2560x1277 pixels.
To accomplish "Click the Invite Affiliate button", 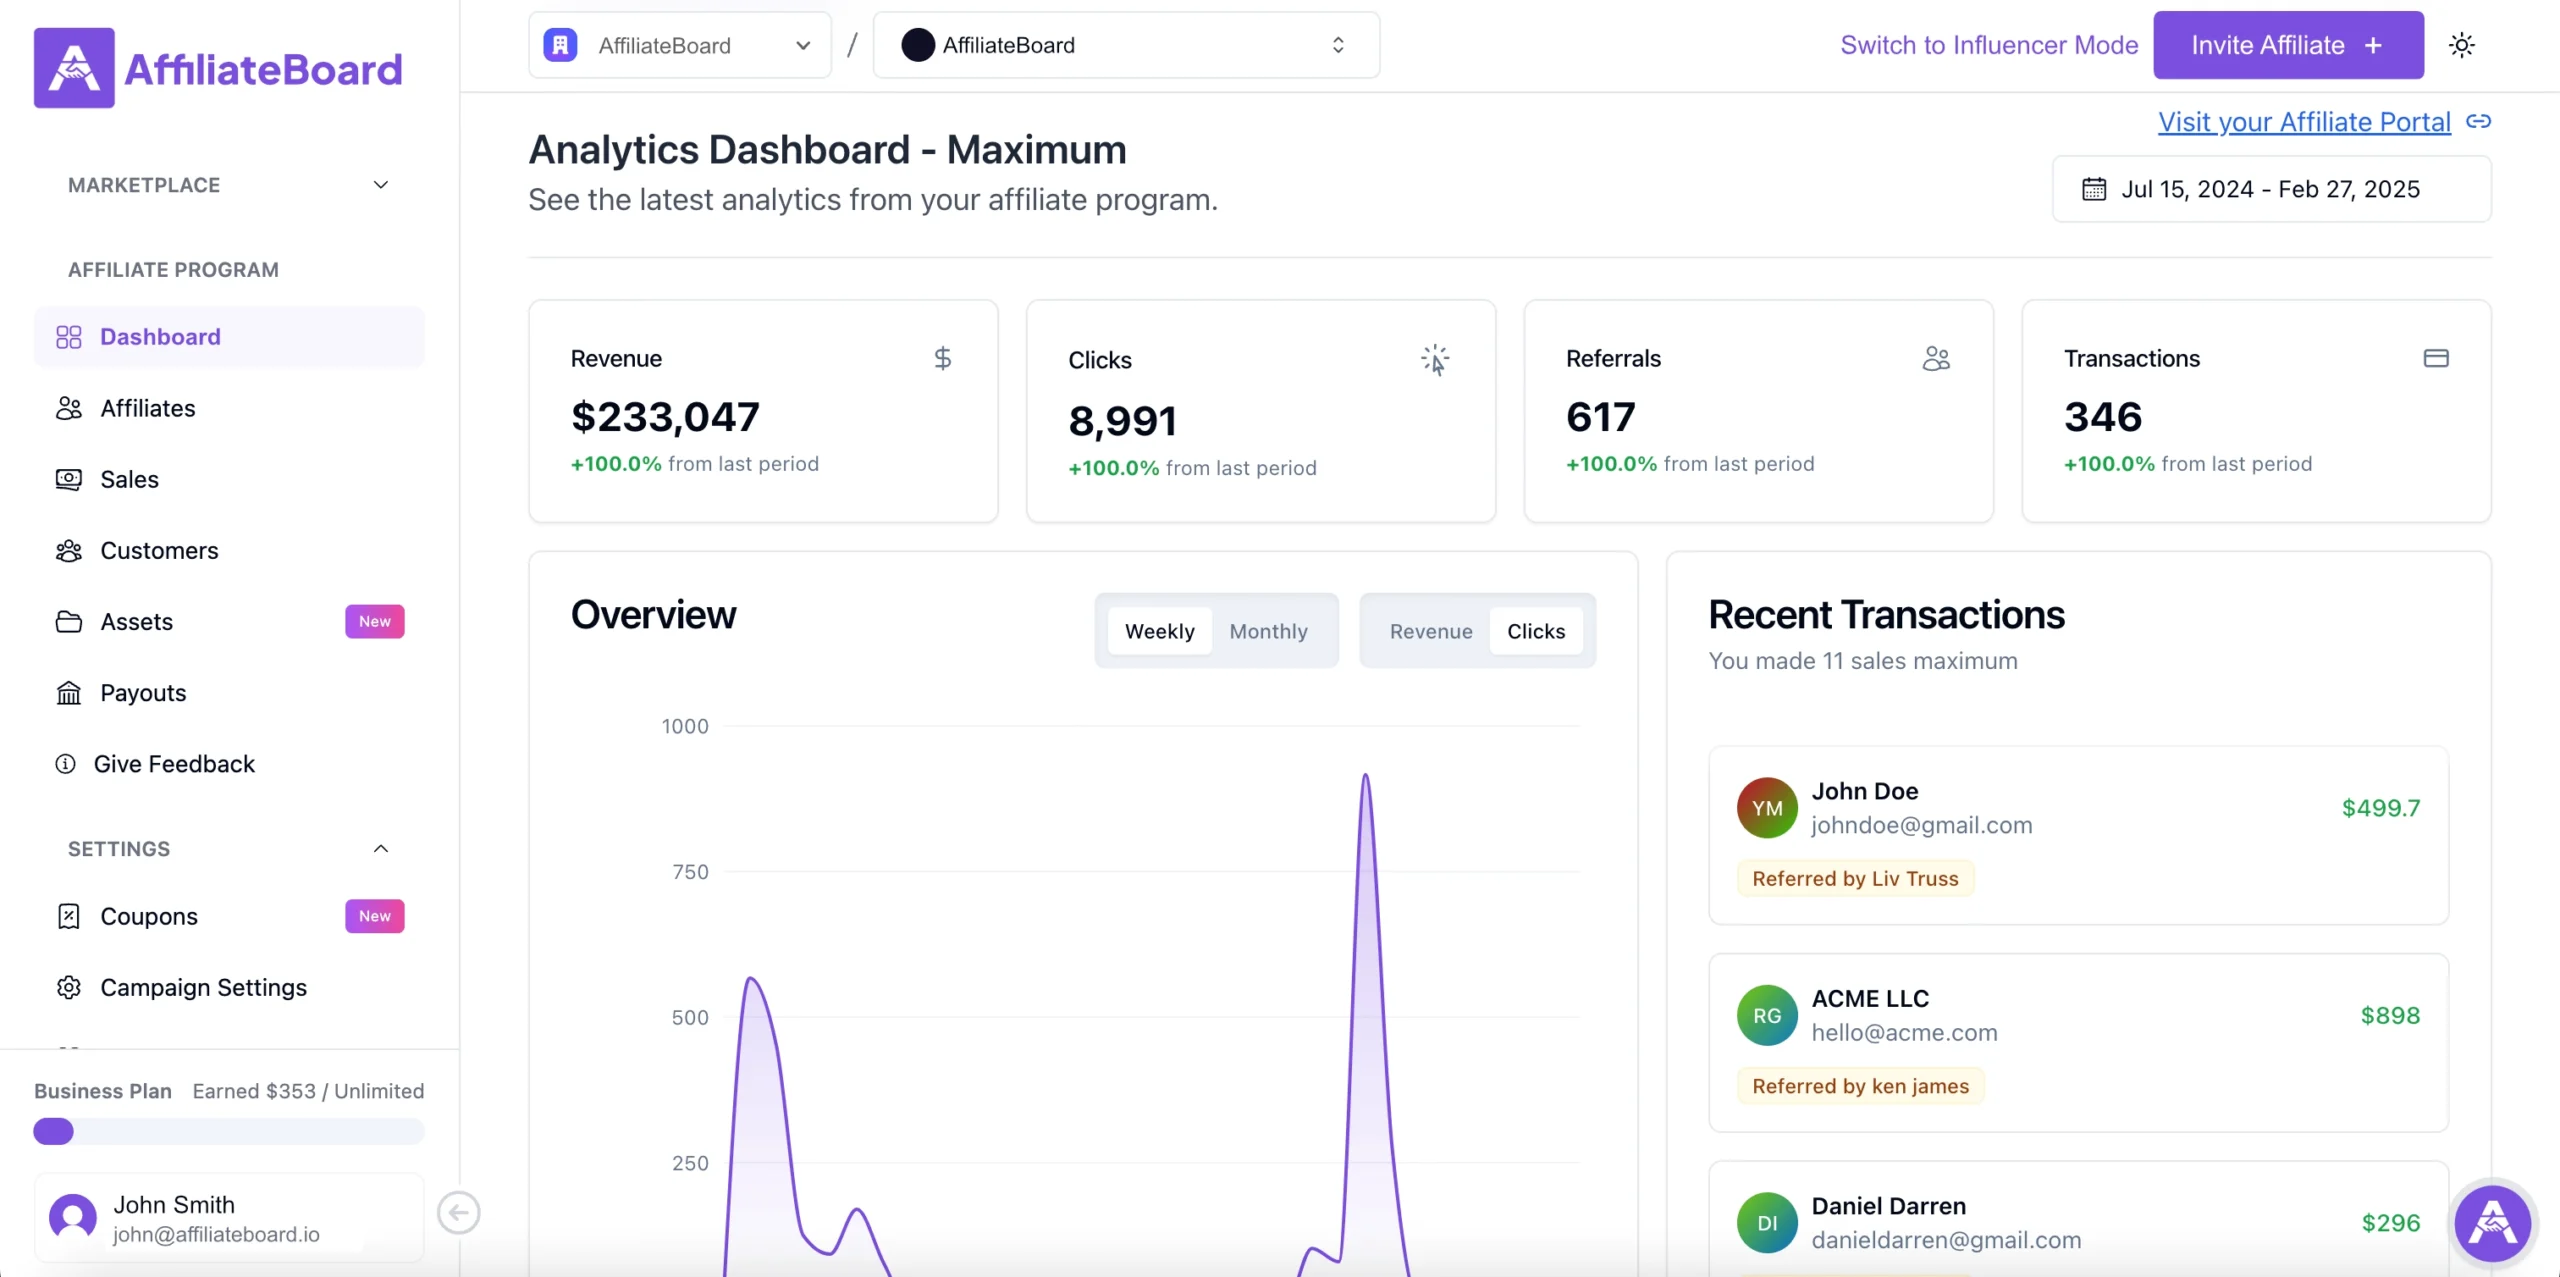I will [x=2289, y=45].
